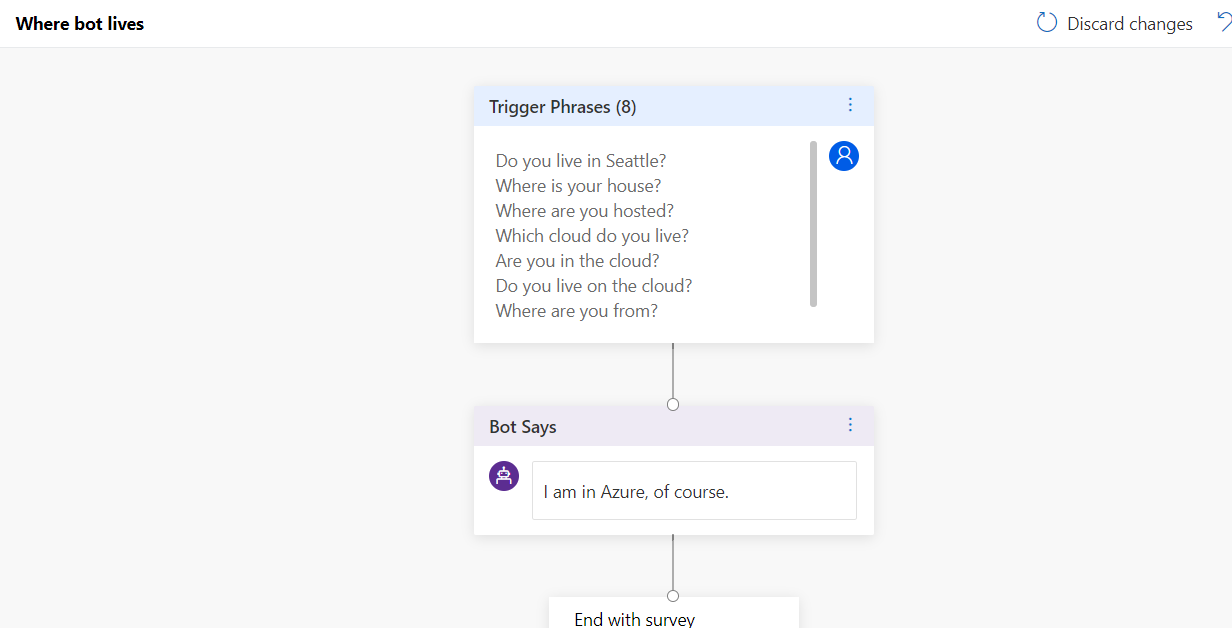Screen dimensions: 1232x628
Task: Select the phrase 'Are you in the cloud?'
Action: point(577,261)
